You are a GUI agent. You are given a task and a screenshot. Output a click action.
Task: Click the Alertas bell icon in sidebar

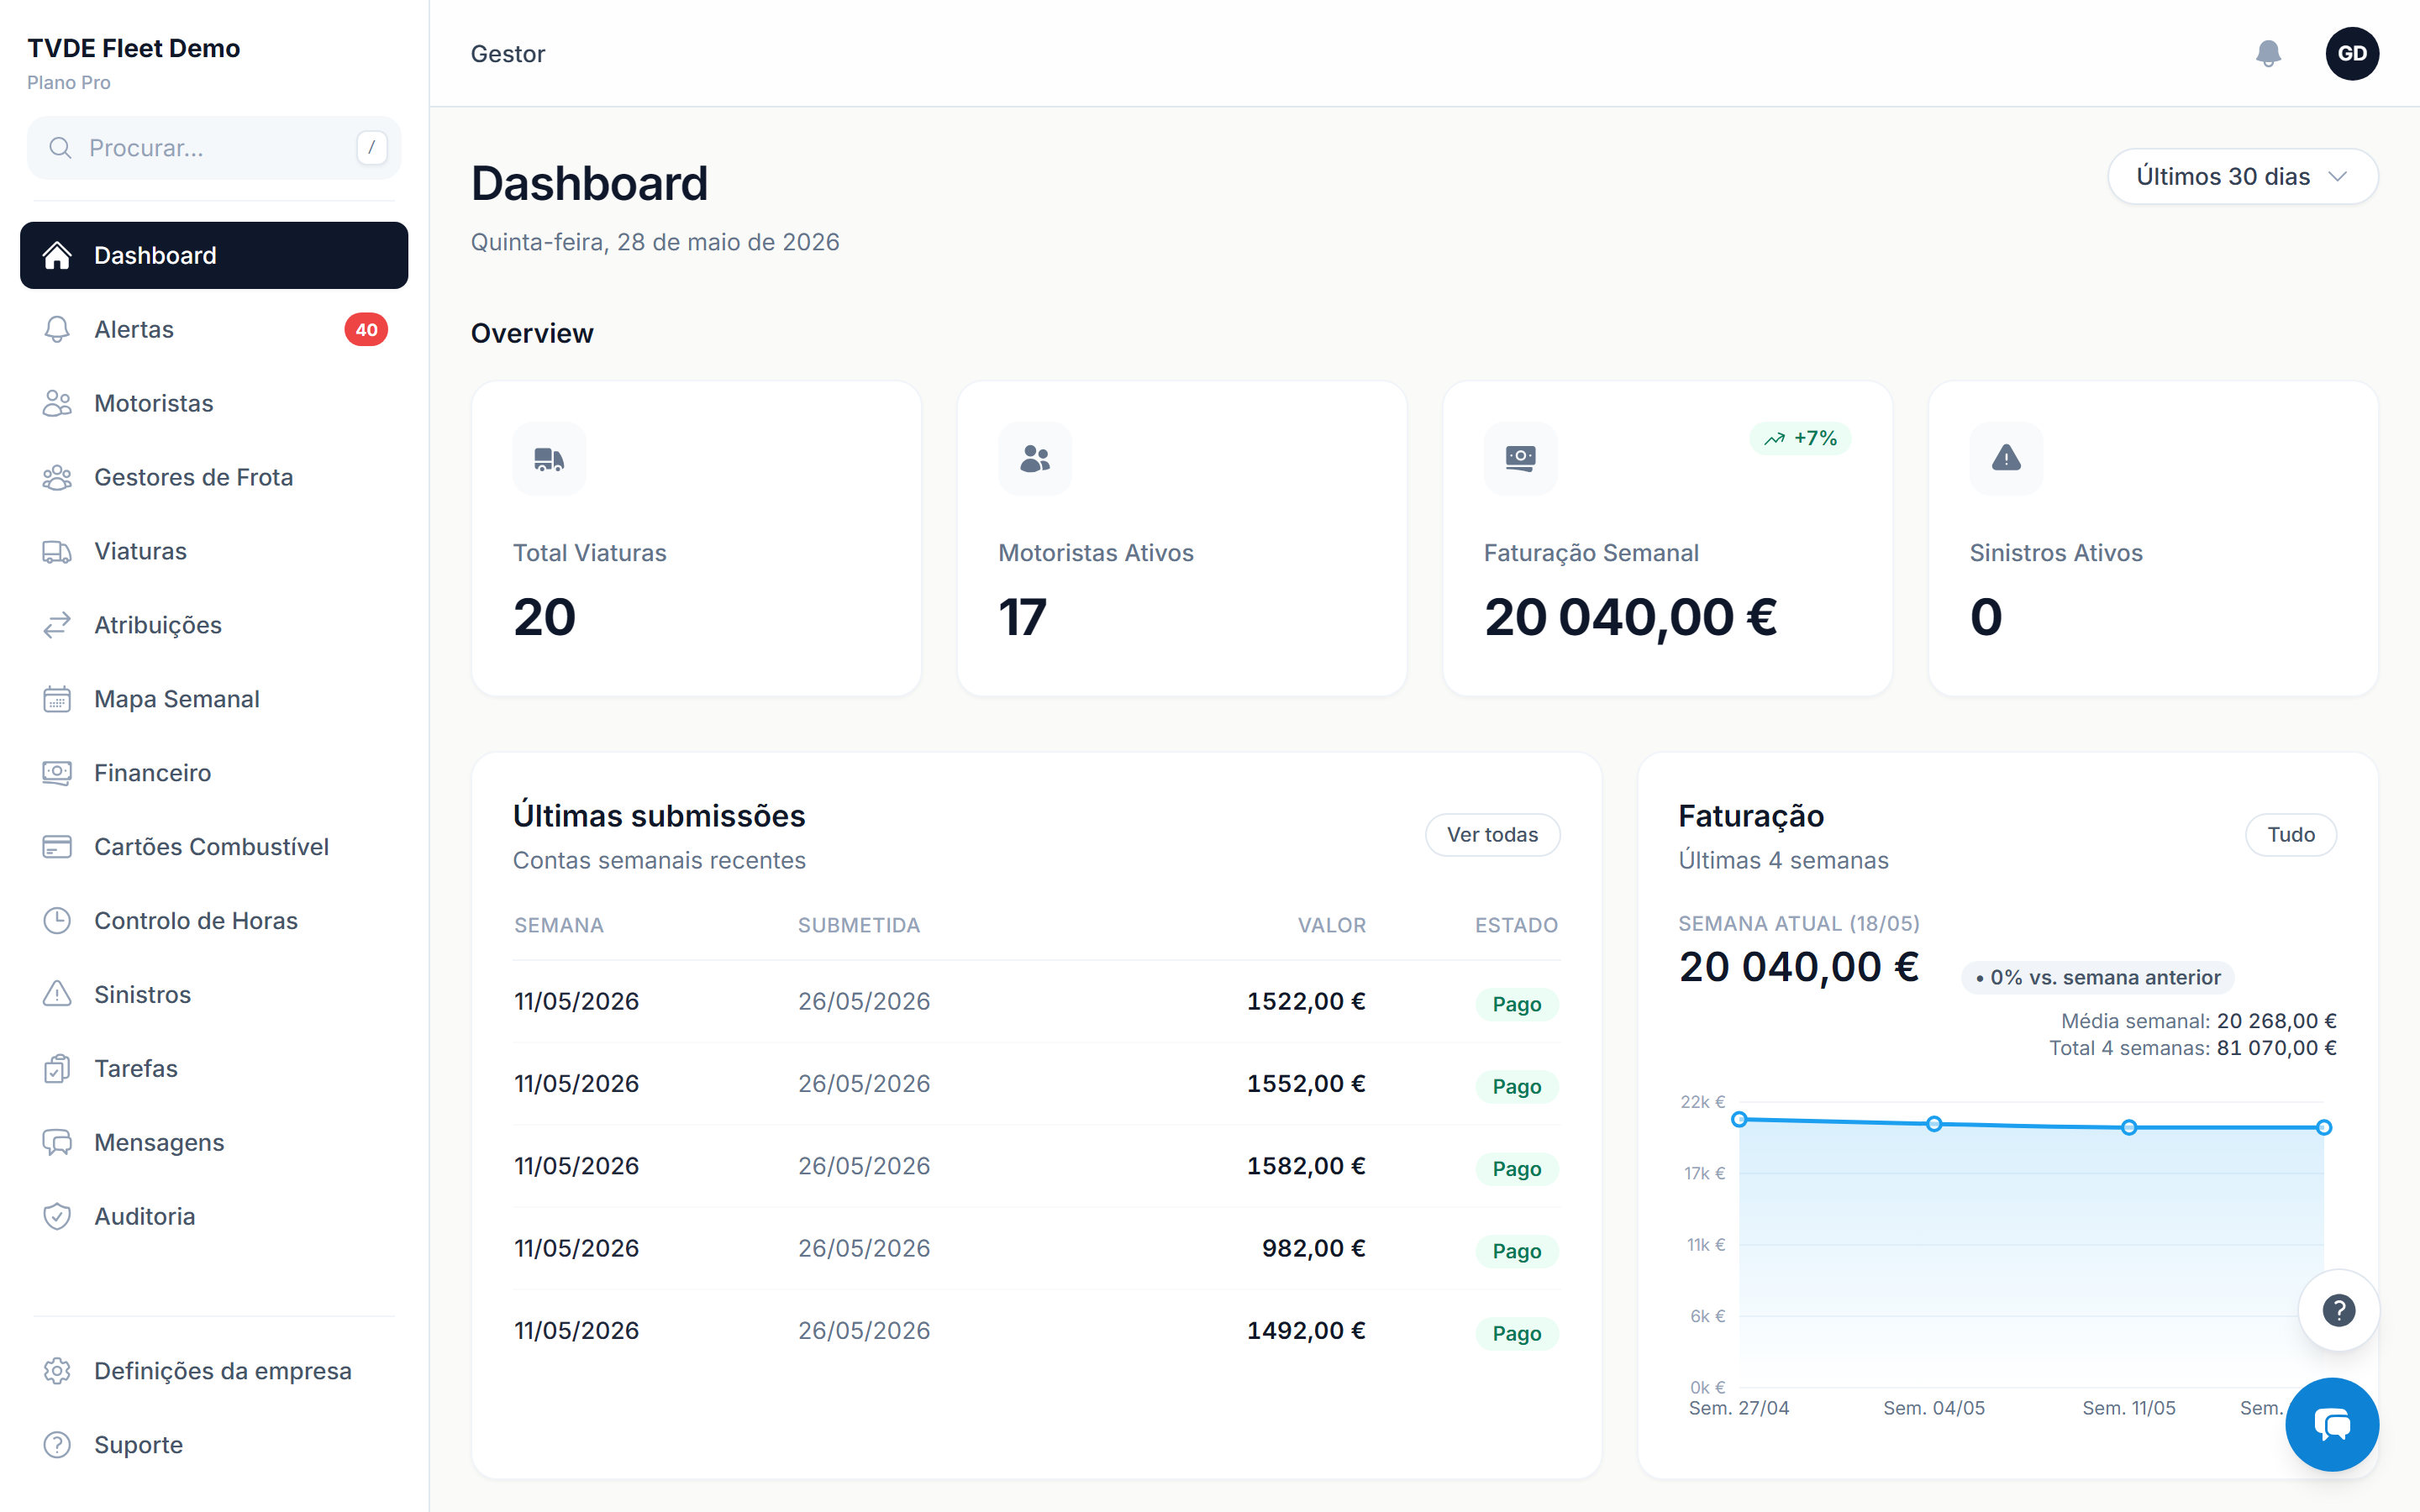(x=57, y=330)
